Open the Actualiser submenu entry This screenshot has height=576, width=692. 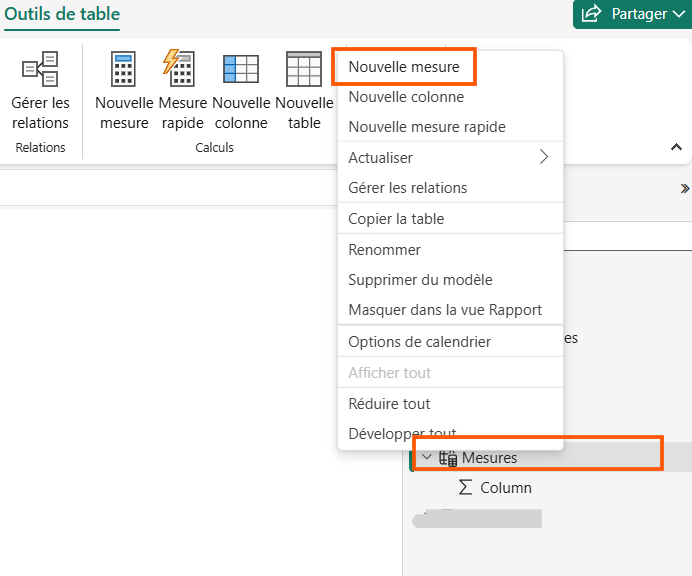pyautogui.click(x=450, y=158)
